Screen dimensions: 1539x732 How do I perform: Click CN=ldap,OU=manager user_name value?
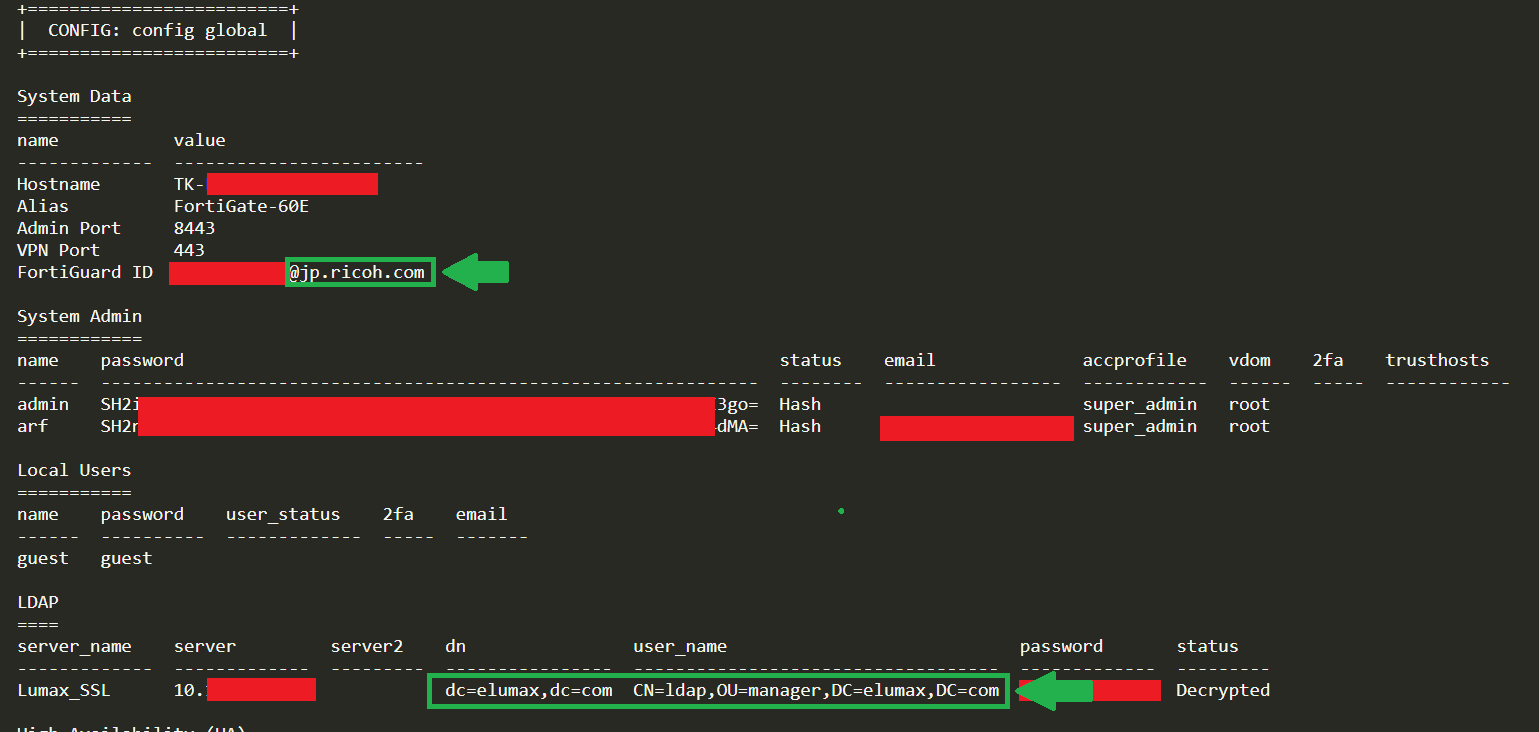tap(816, 691)
